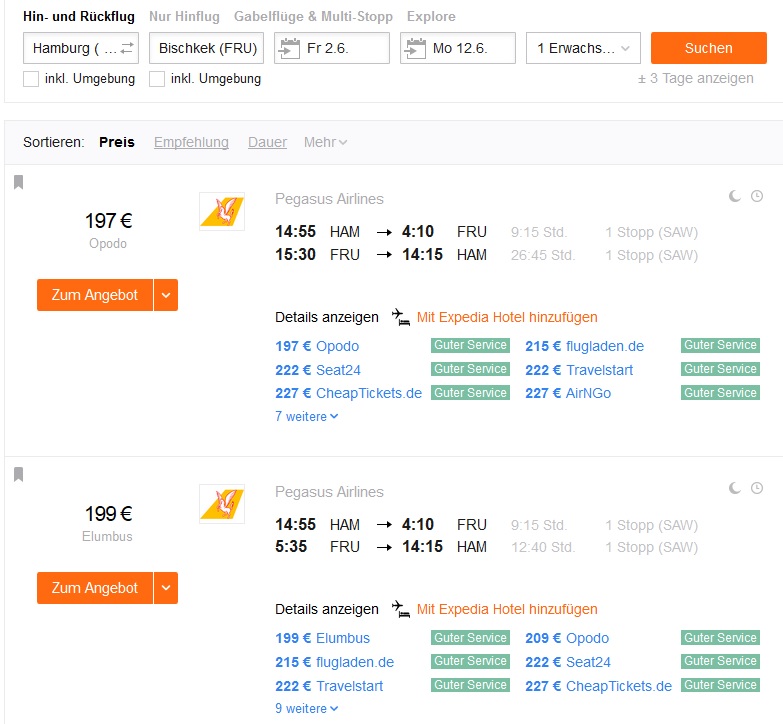Open 227 € CheapTickets.de offer in second result

click(598, 686)
